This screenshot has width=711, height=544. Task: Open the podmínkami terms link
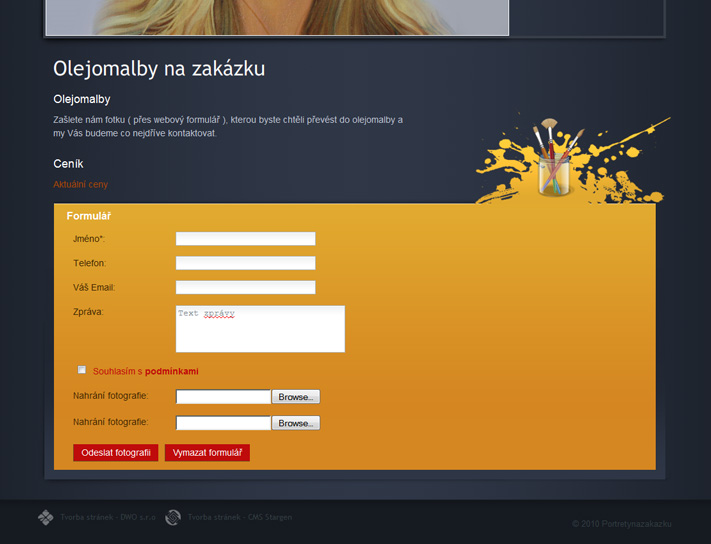pos(171,371)
